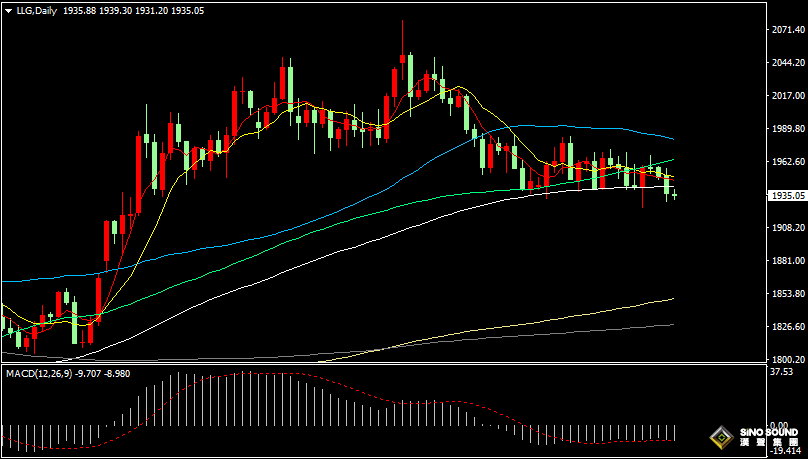
Task: Click the 0.00 MACD zero-level label
Action: (779, 426)
